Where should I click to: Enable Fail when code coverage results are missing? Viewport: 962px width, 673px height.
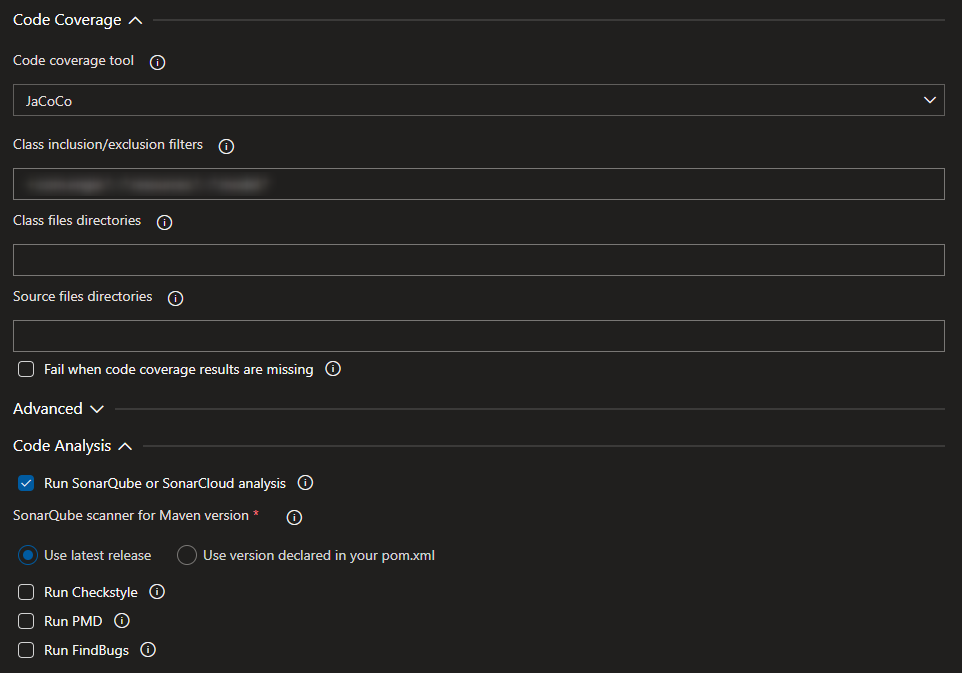pyautogui.click(x=25, y=369)
